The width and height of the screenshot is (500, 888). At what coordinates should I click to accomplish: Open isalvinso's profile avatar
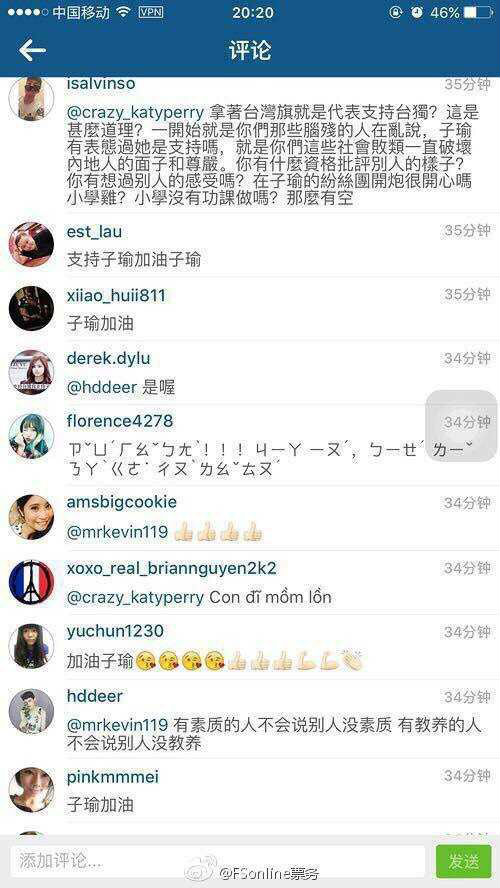coord(31,99)
